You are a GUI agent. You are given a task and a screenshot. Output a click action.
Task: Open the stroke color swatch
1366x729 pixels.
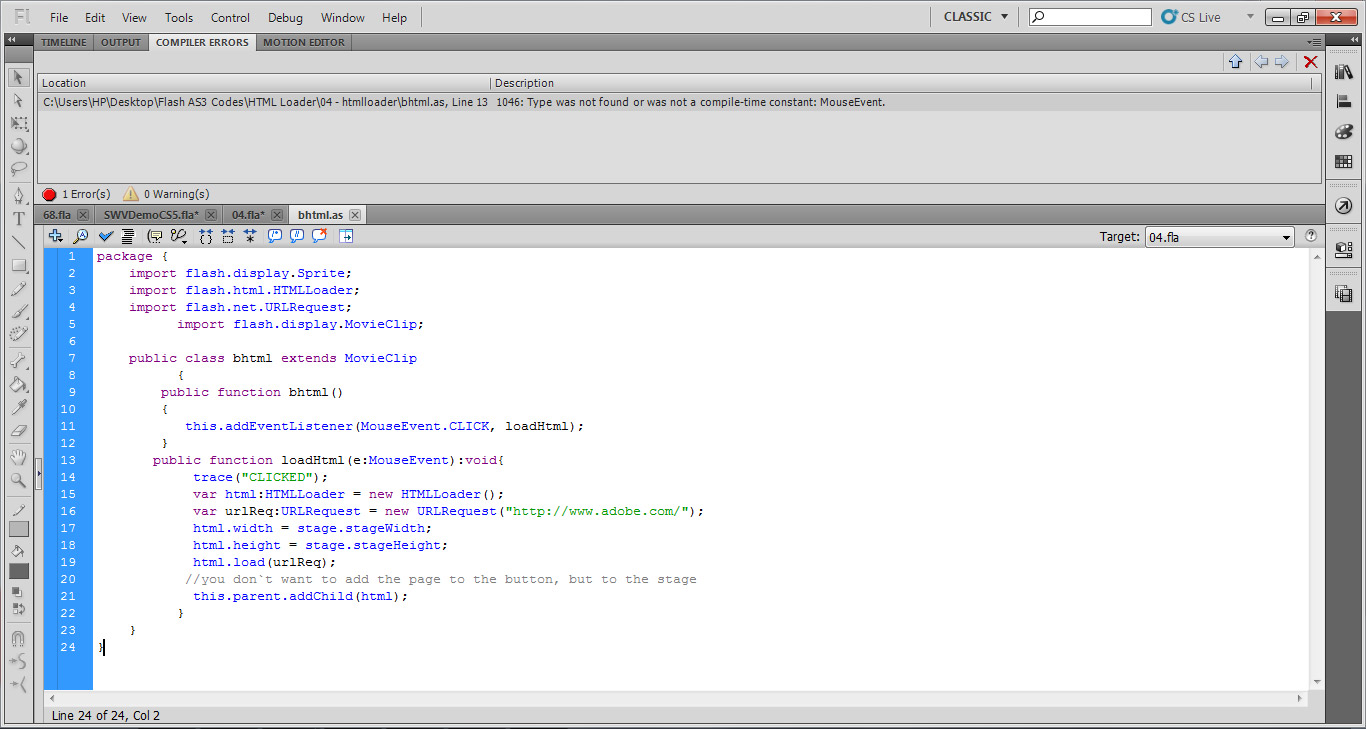pyautogui.click(x=19, y=529)
